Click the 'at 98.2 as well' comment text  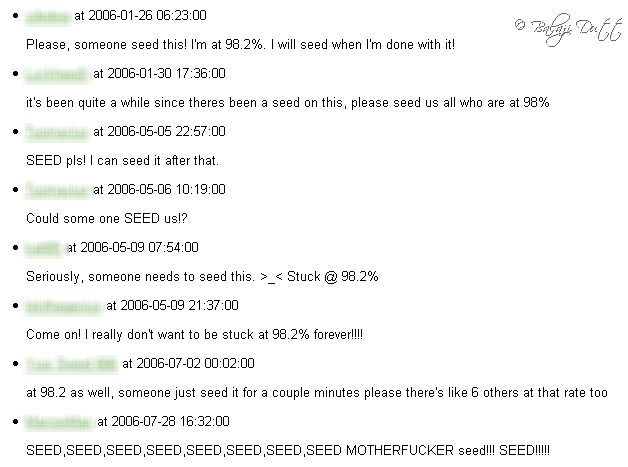317,393
